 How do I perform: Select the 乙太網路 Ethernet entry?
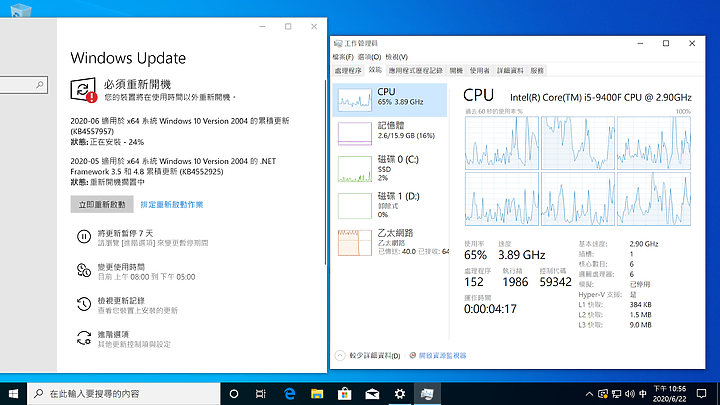point(389,242)
